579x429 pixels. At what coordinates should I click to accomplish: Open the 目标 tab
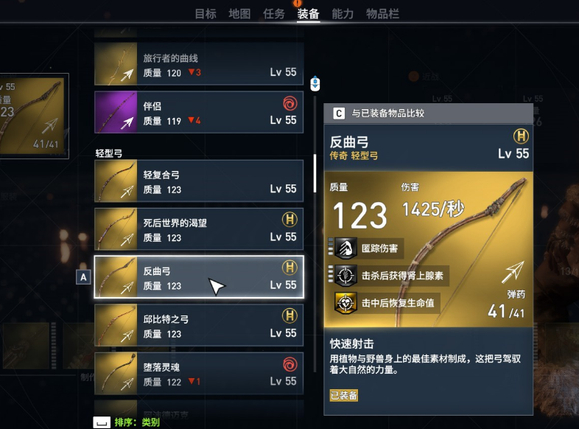[205, 14]
